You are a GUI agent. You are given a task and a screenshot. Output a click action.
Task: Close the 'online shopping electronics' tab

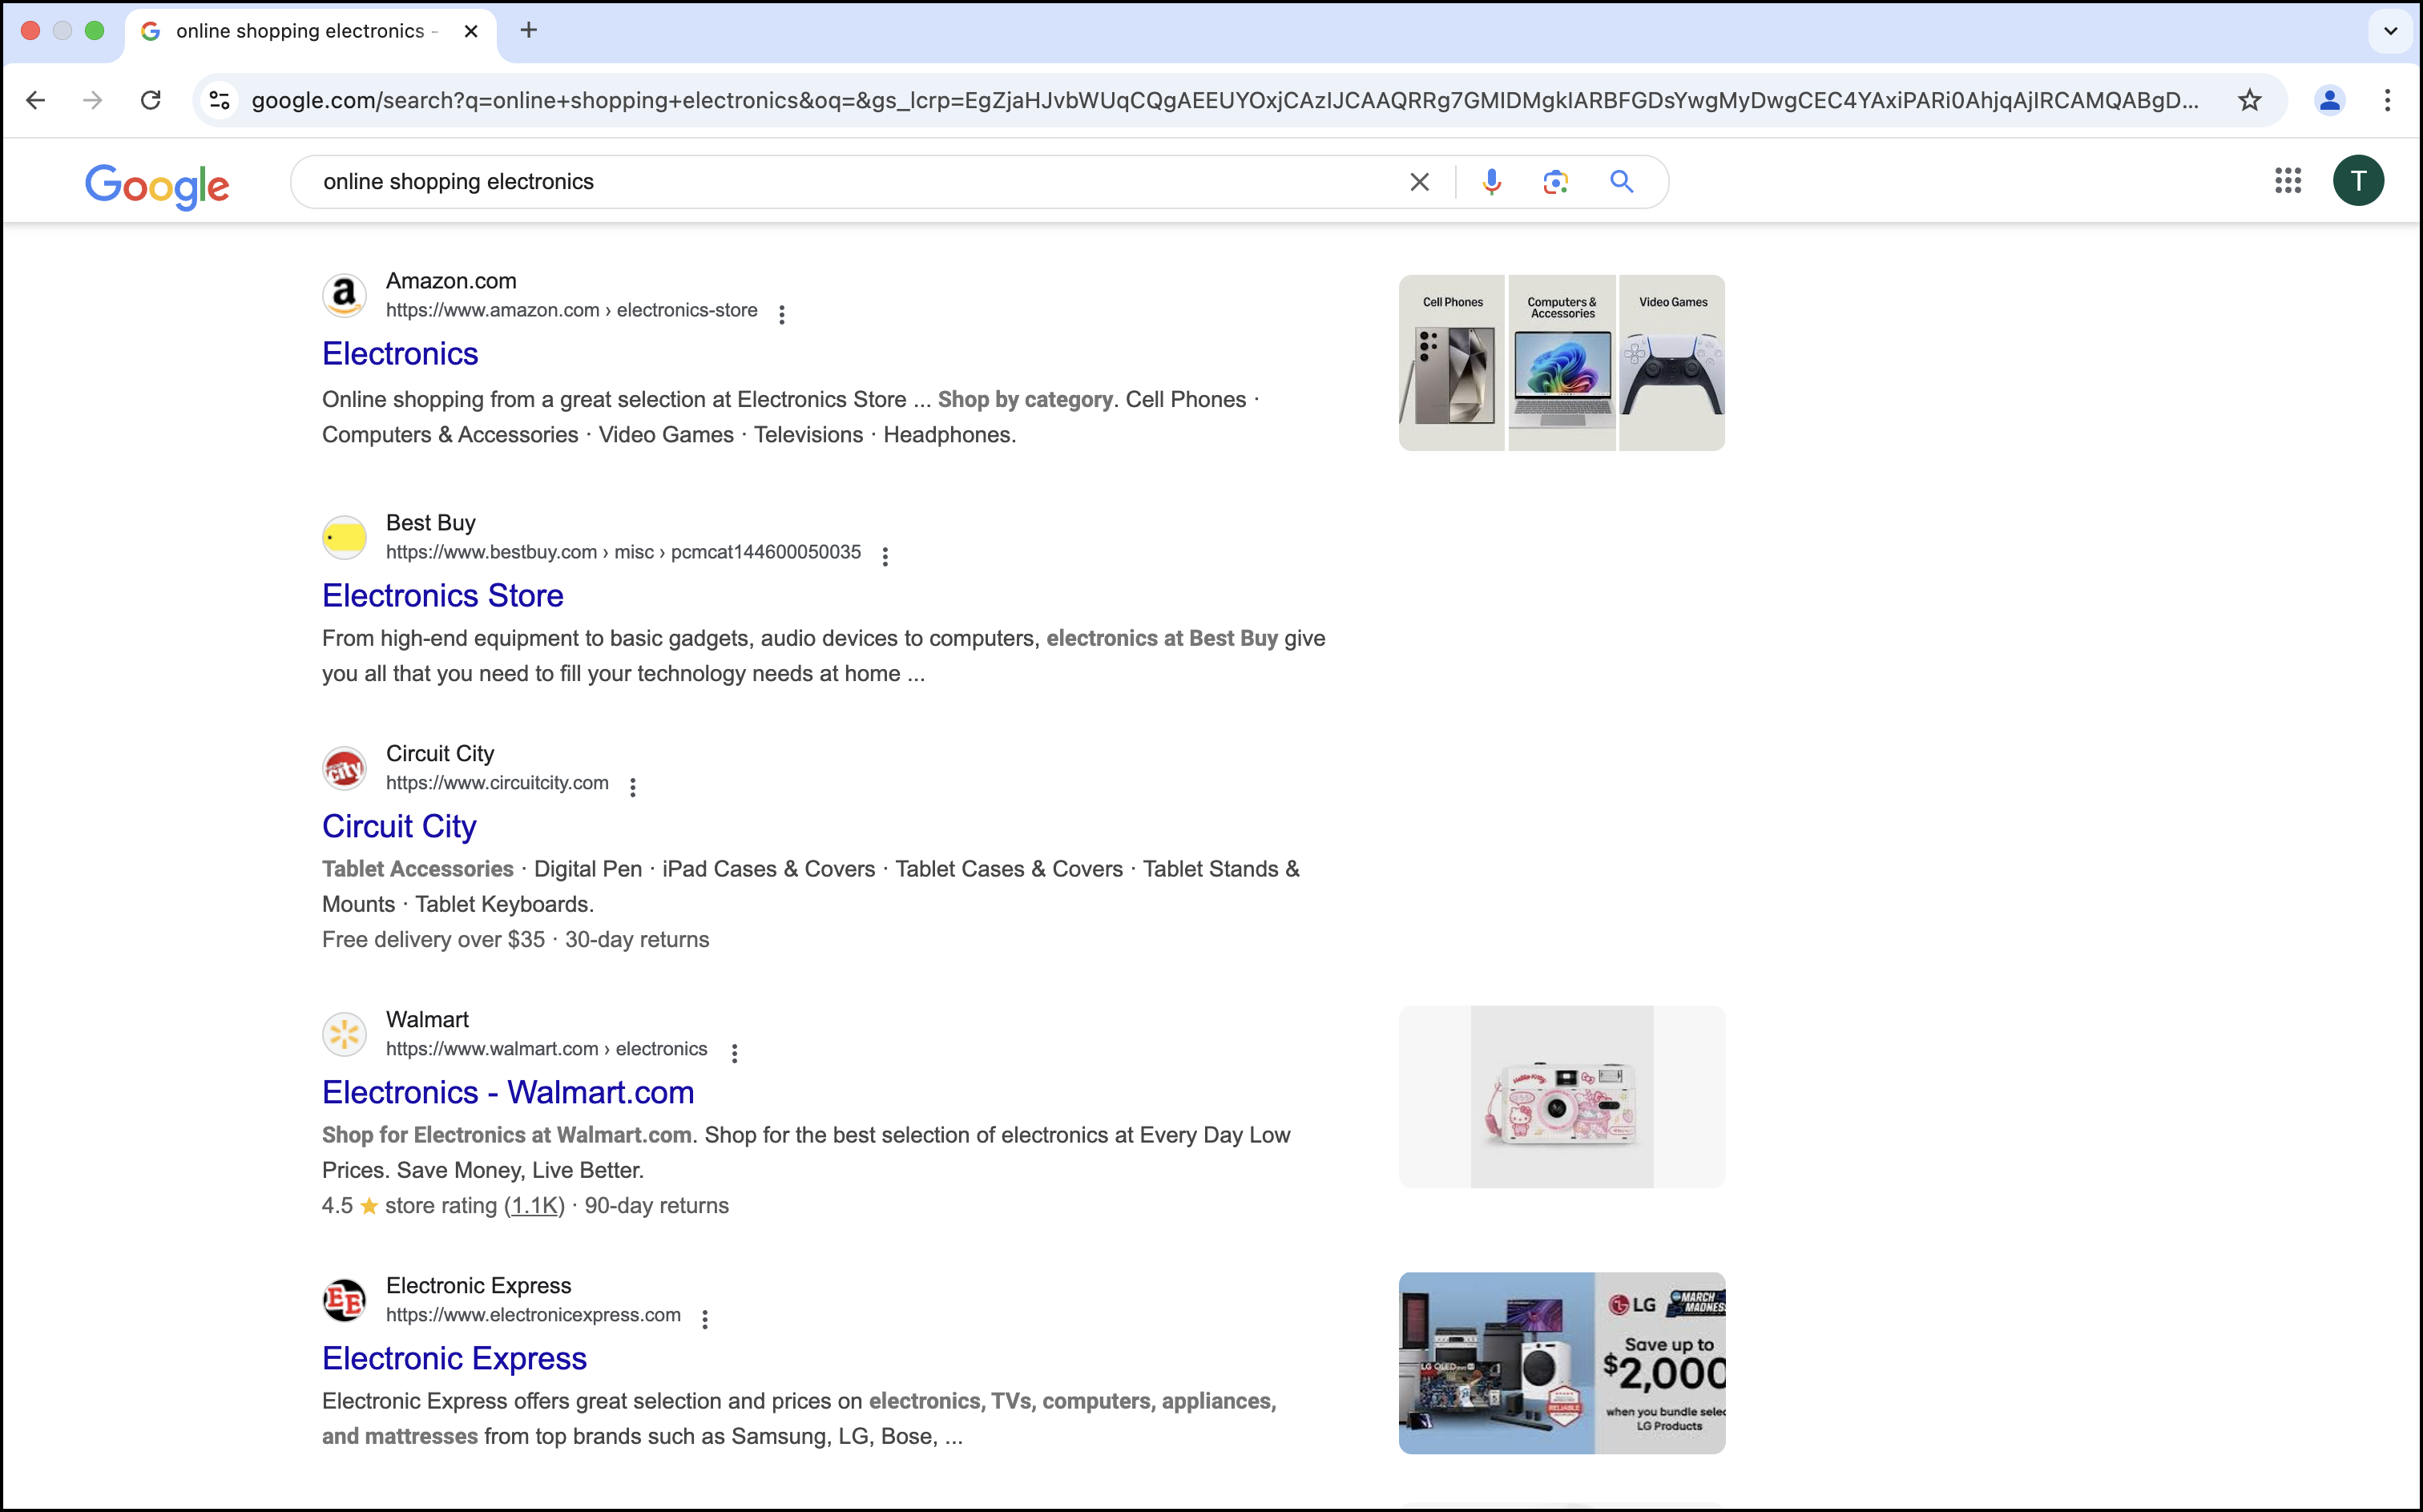(x=471, y=31)
